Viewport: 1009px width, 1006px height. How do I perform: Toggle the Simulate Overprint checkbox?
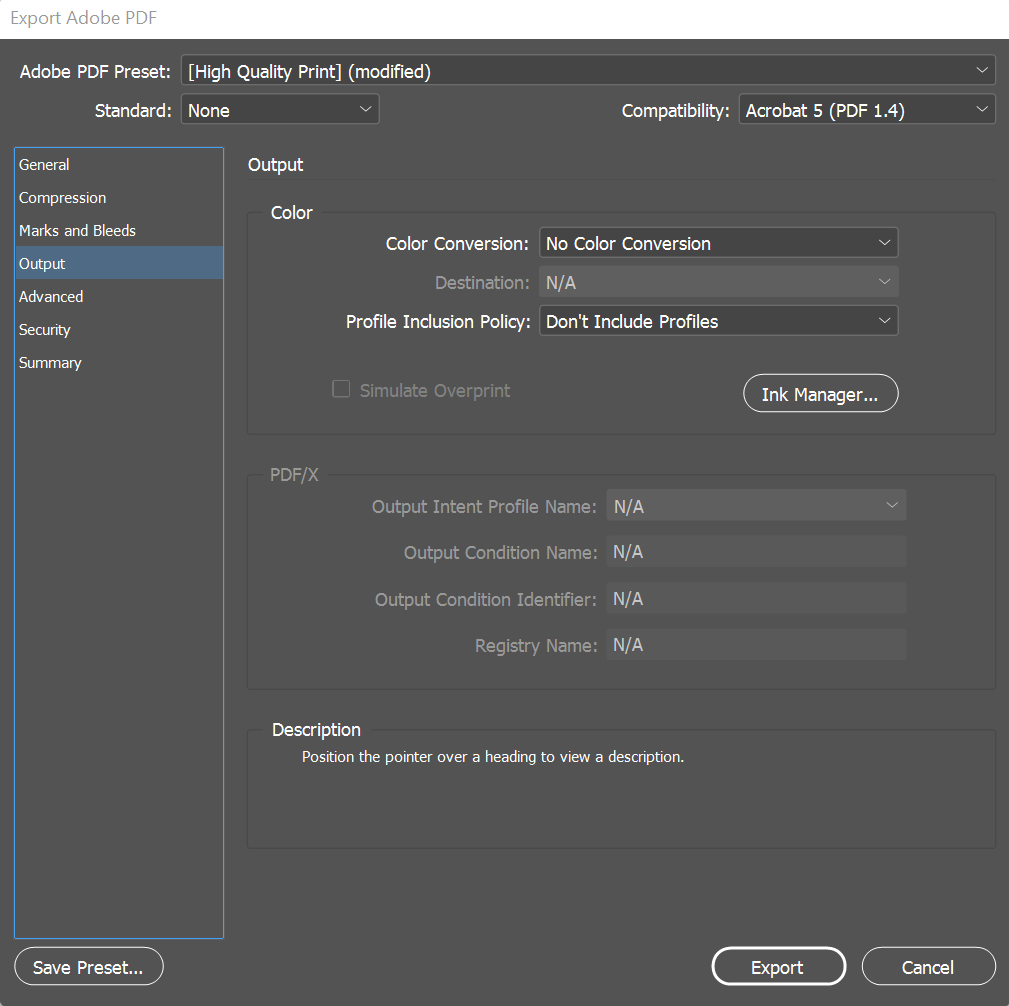pos(341,390)
